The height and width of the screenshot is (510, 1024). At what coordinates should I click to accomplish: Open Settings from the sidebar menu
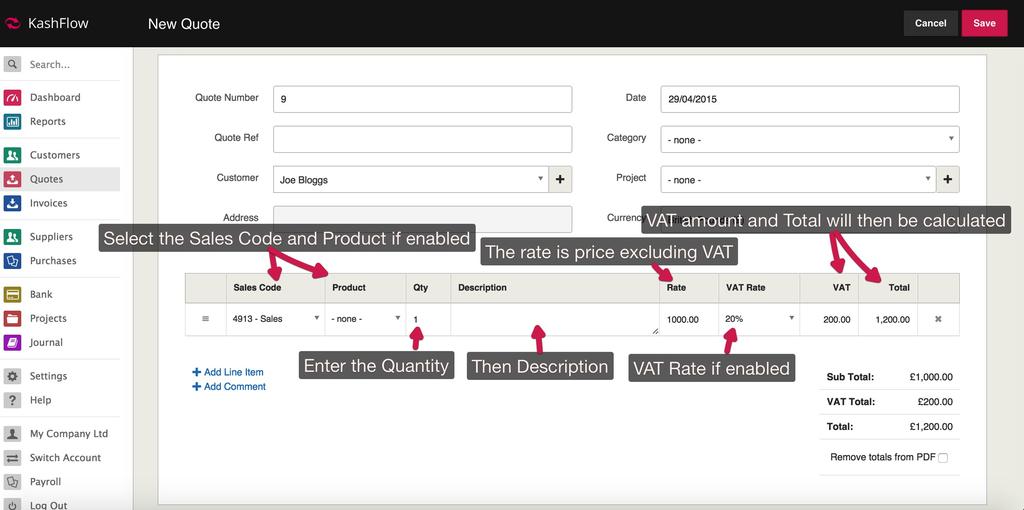pyautogui.click(x=48, y=377)
